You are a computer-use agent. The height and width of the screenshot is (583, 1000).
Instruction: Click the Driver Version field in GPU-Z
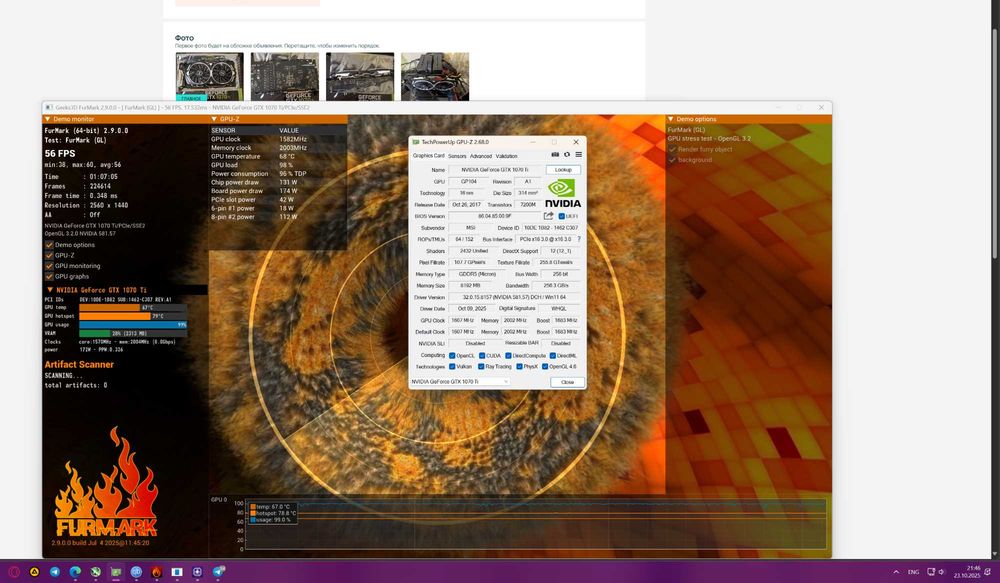(514, 297)
